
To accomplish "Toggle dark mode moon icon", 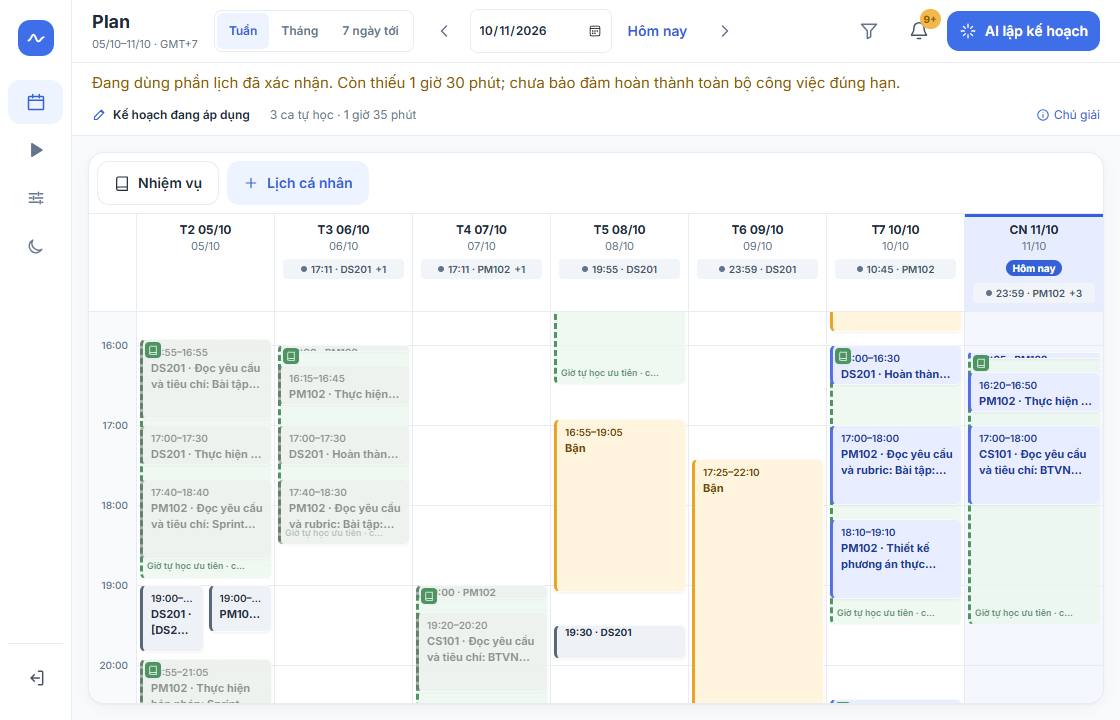I will pos(36,246).
